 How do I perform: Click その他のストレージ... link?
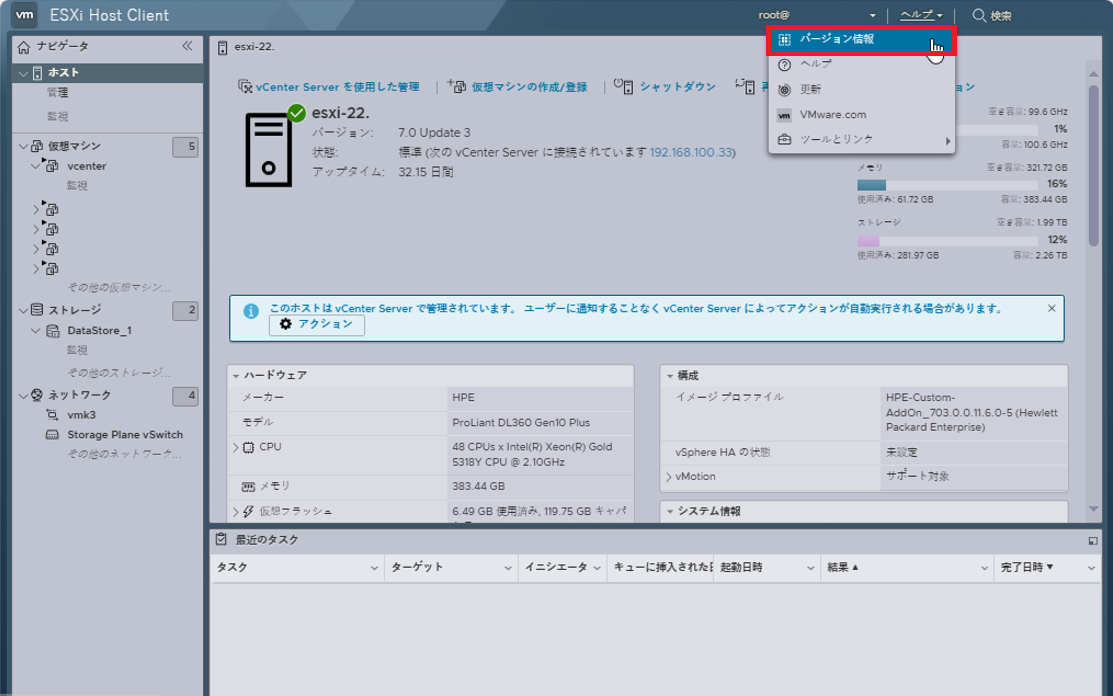tap(119, 372)
